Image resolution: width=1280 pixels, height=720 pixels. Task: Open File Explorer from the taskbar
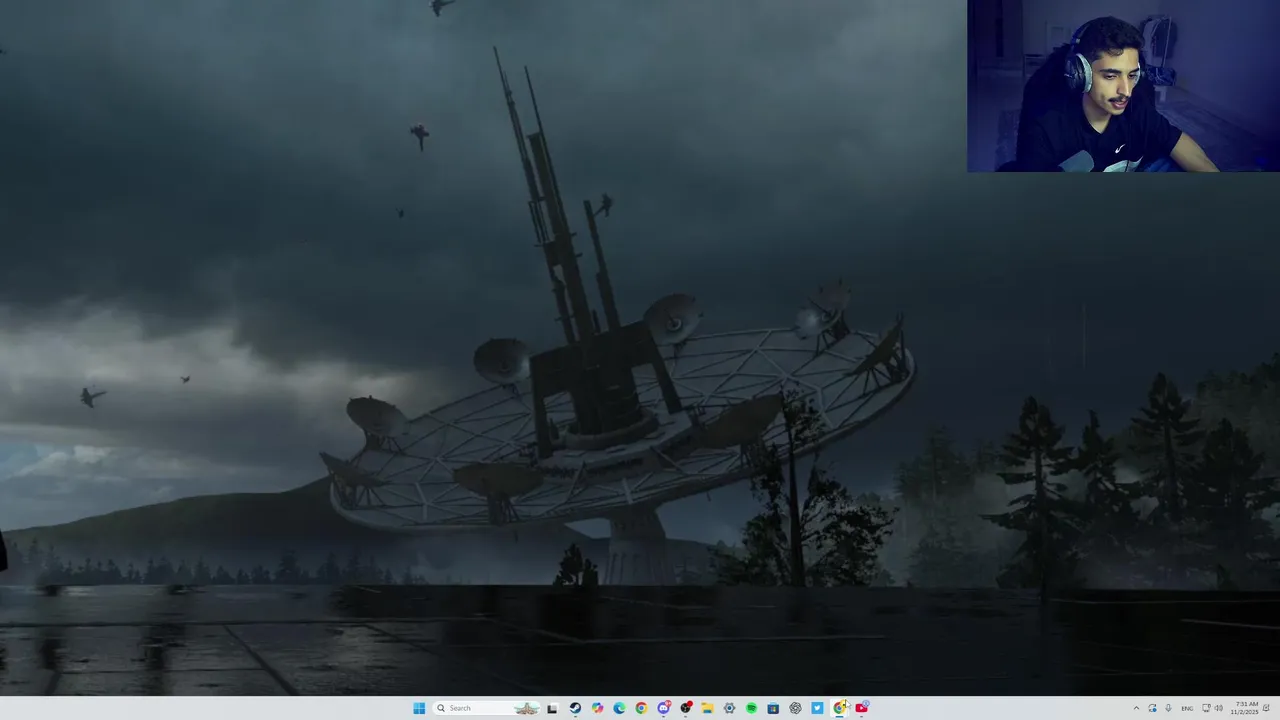coord(707,708)
